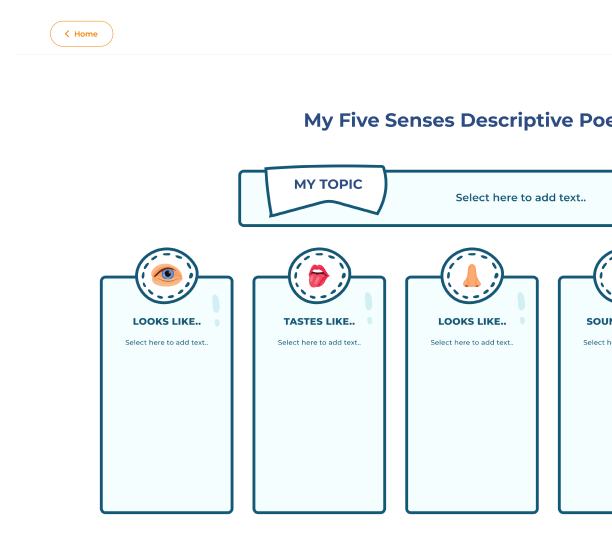Add text under first Looks Like card
The height and width of the screenshot is (534, 612).
[167, 342]
